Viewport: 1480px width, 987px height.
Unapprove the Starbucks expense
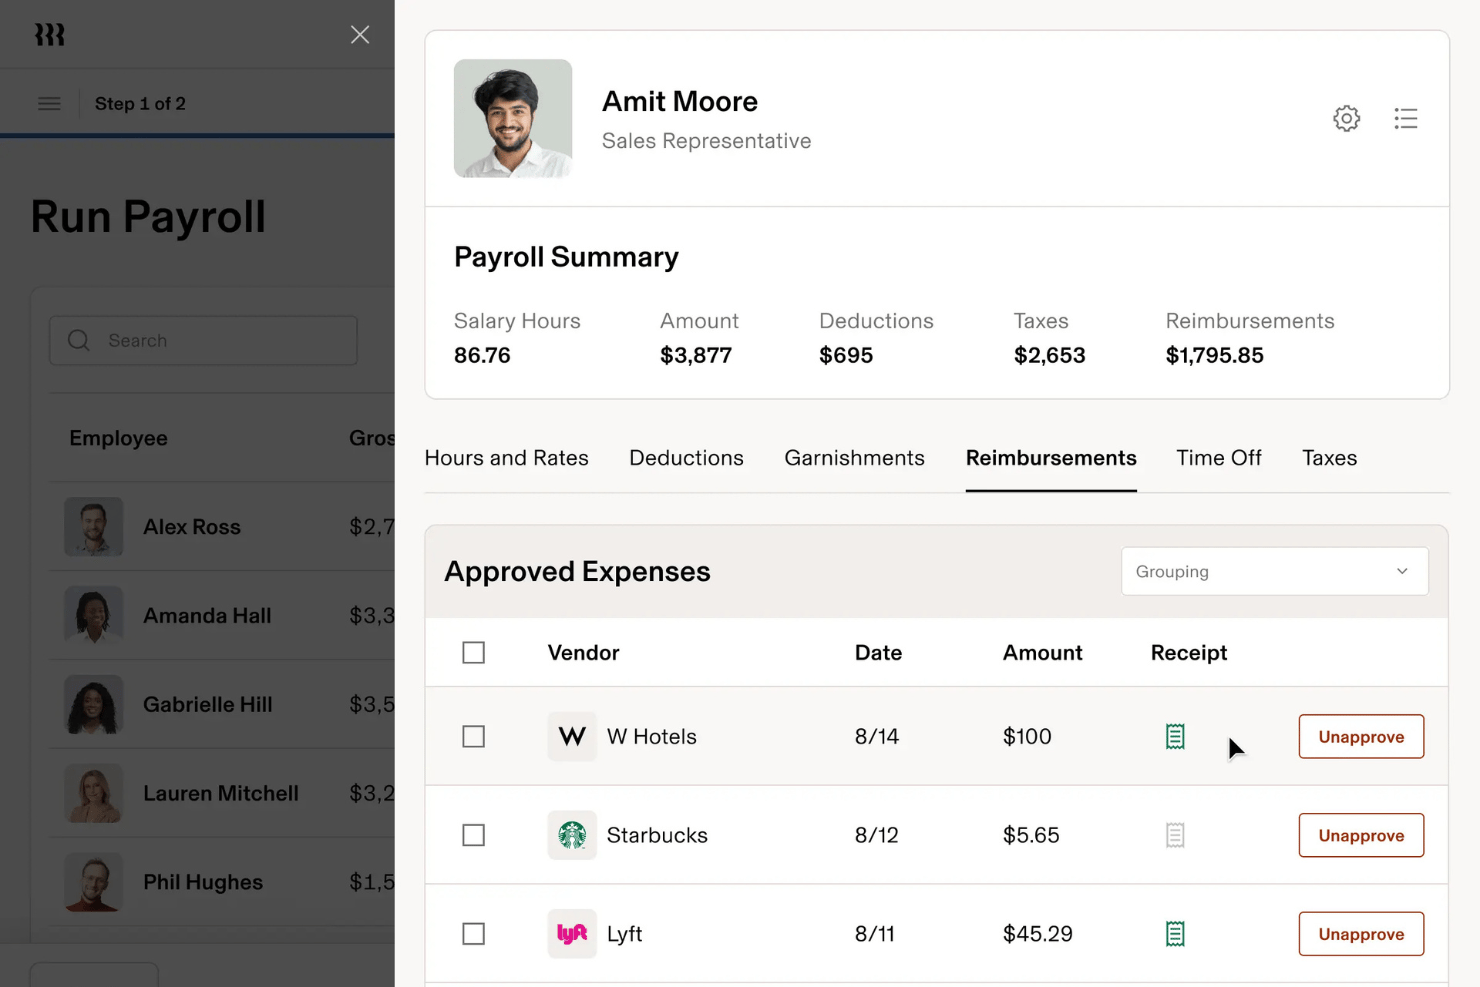tap(1361, 835)
